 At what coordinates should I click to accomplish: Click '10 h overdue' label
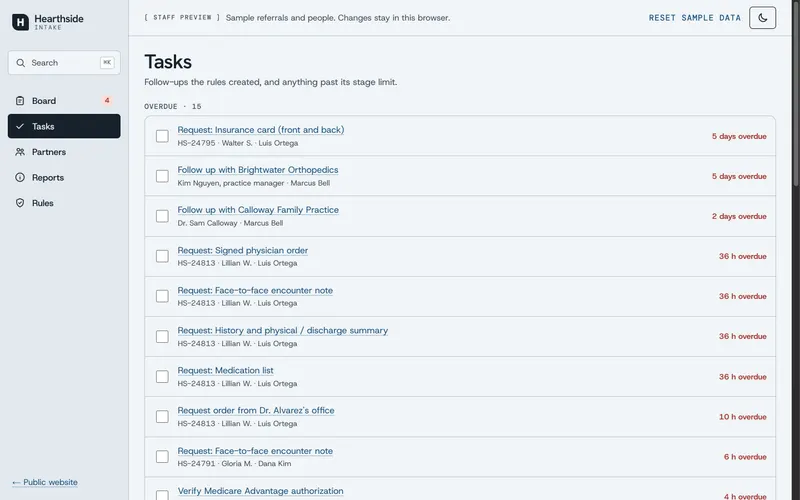(x=742, y=417)
